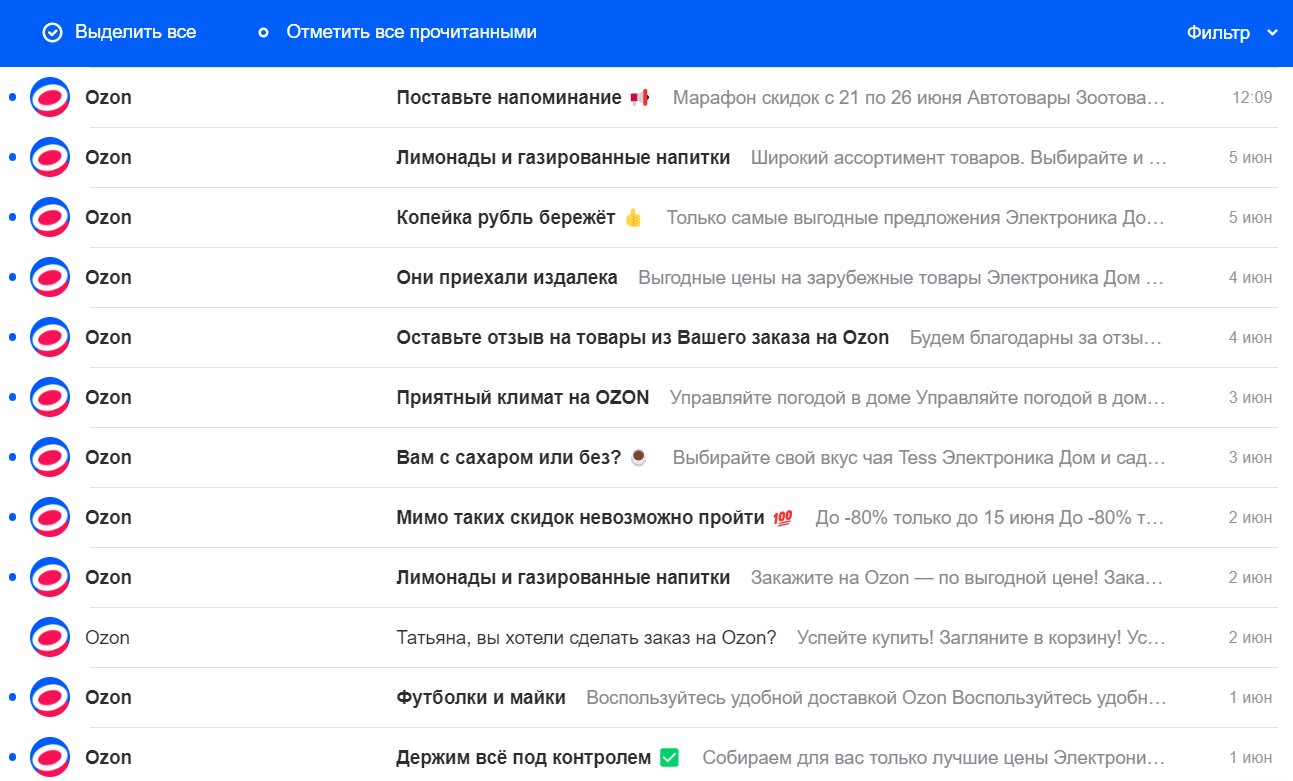Viewport: 1293px width, 781px height.
Task: Click Ozon avatar for 'Приятный климат на OZON'
Action: tap(50, 397)
